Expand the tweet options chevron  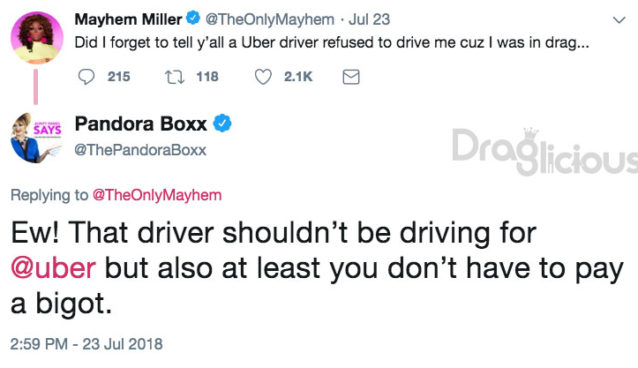[619, 20]
